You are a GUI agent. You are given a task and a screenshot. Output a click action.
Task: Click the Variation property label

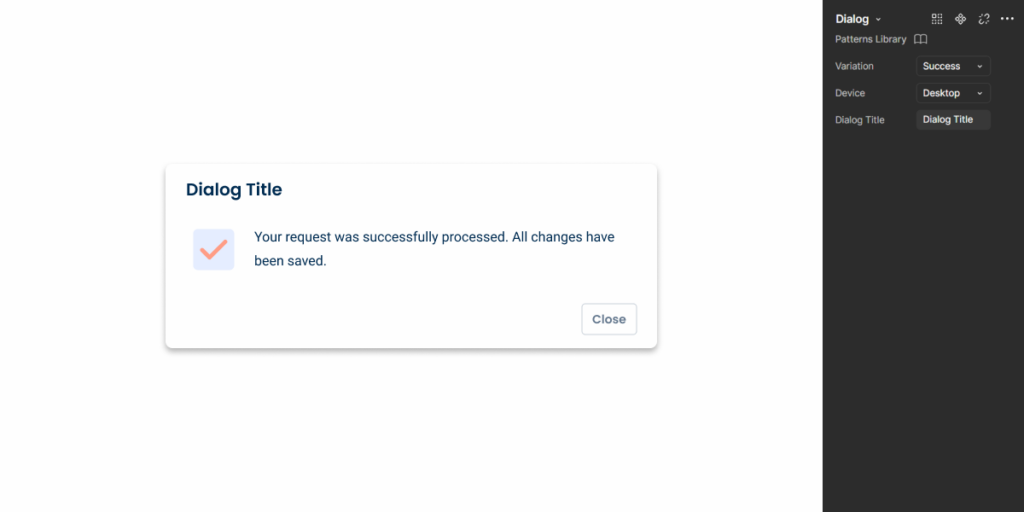(854, 66)
